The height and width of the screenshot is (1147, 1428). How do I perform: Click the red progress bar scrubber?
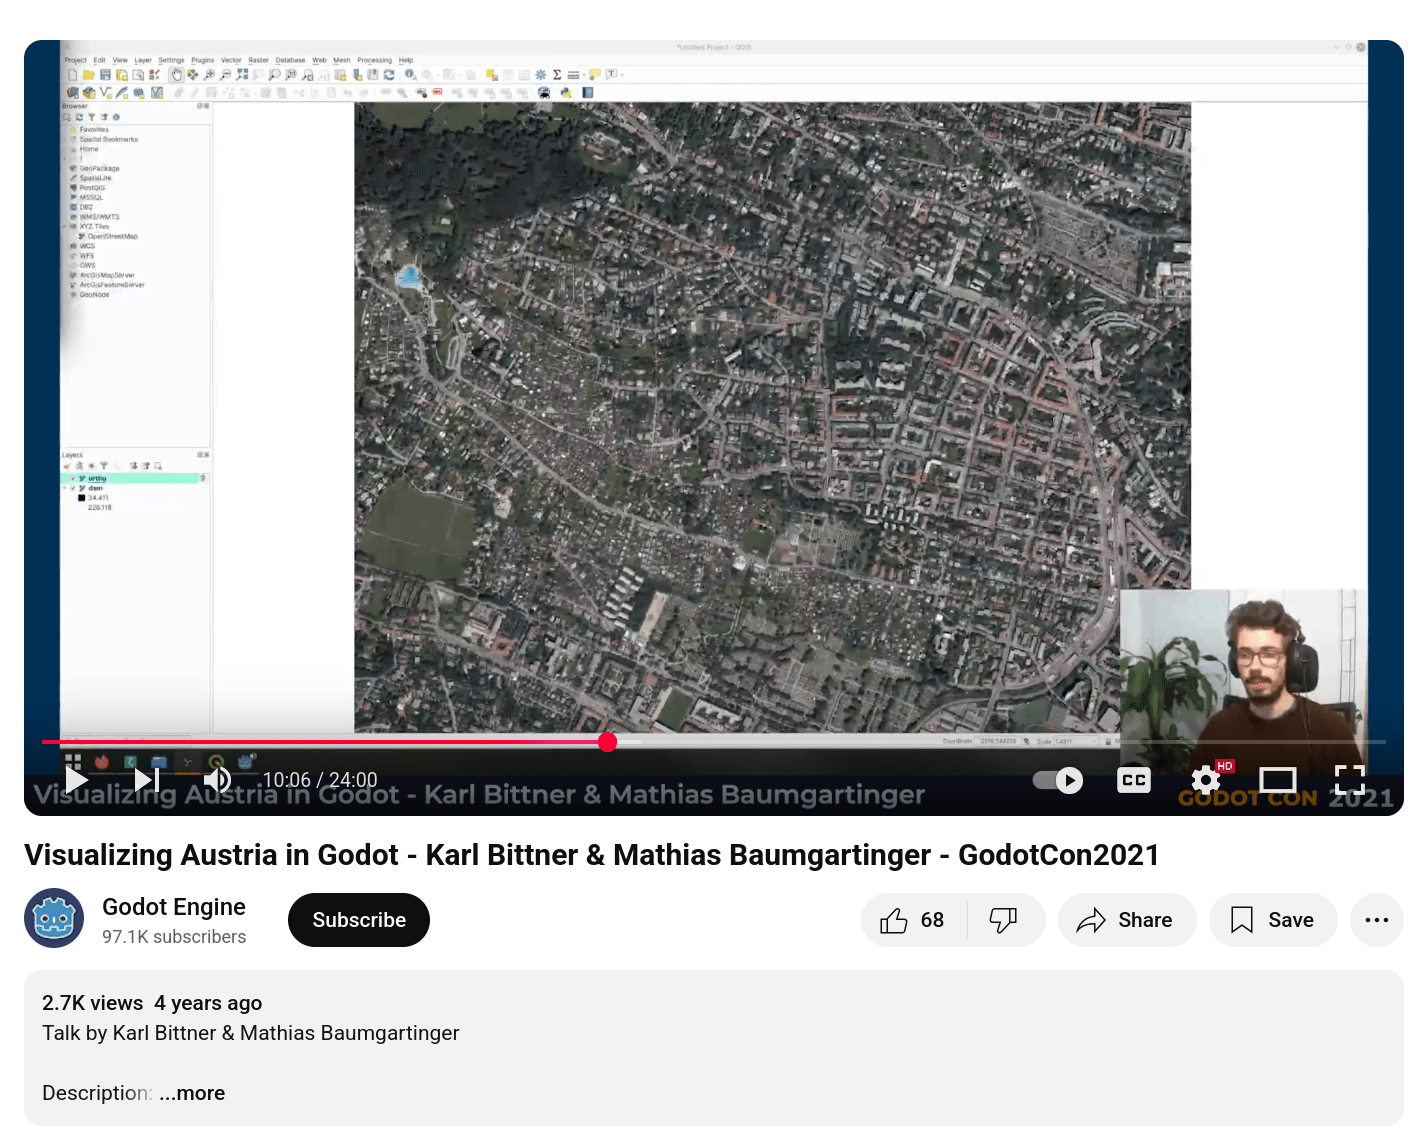pyautogui.click(x=608, y=742)
